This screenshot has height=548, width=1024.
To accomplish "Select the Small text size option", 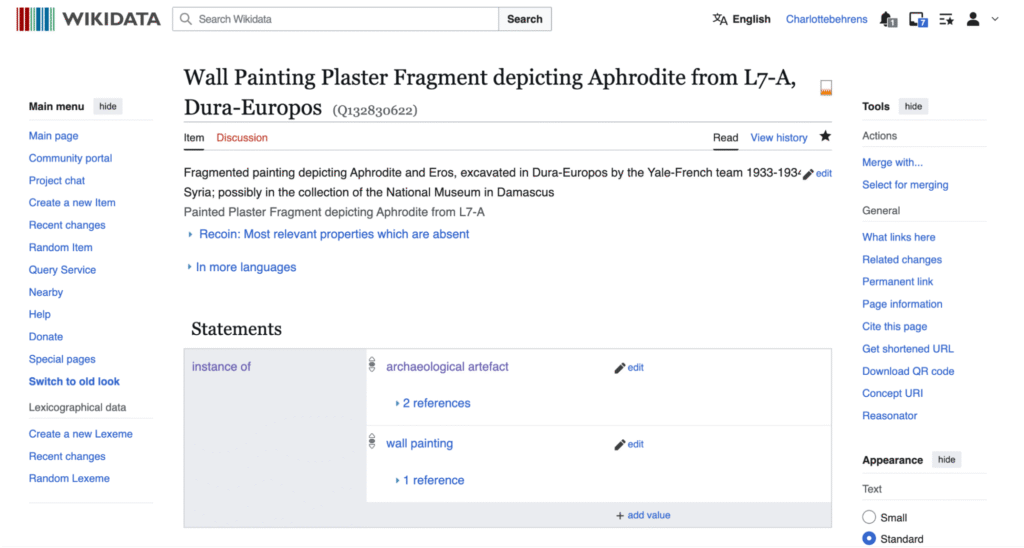I will point(869,517).
